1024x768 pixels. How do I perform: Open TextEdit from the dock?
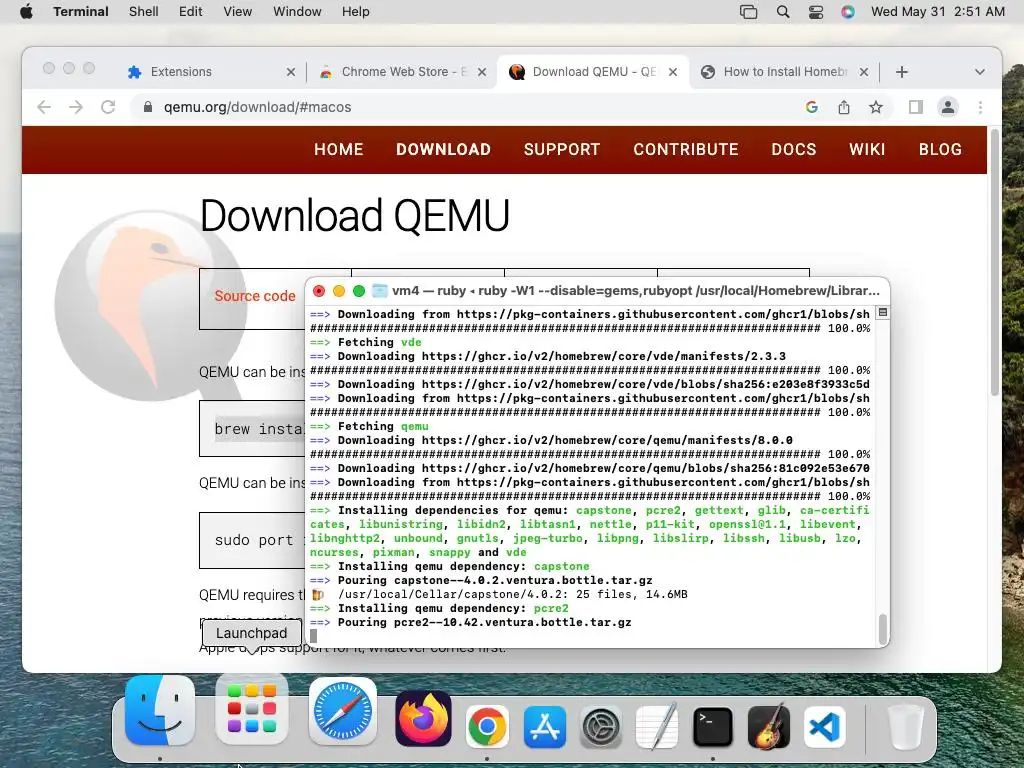[x=657, y=726]
